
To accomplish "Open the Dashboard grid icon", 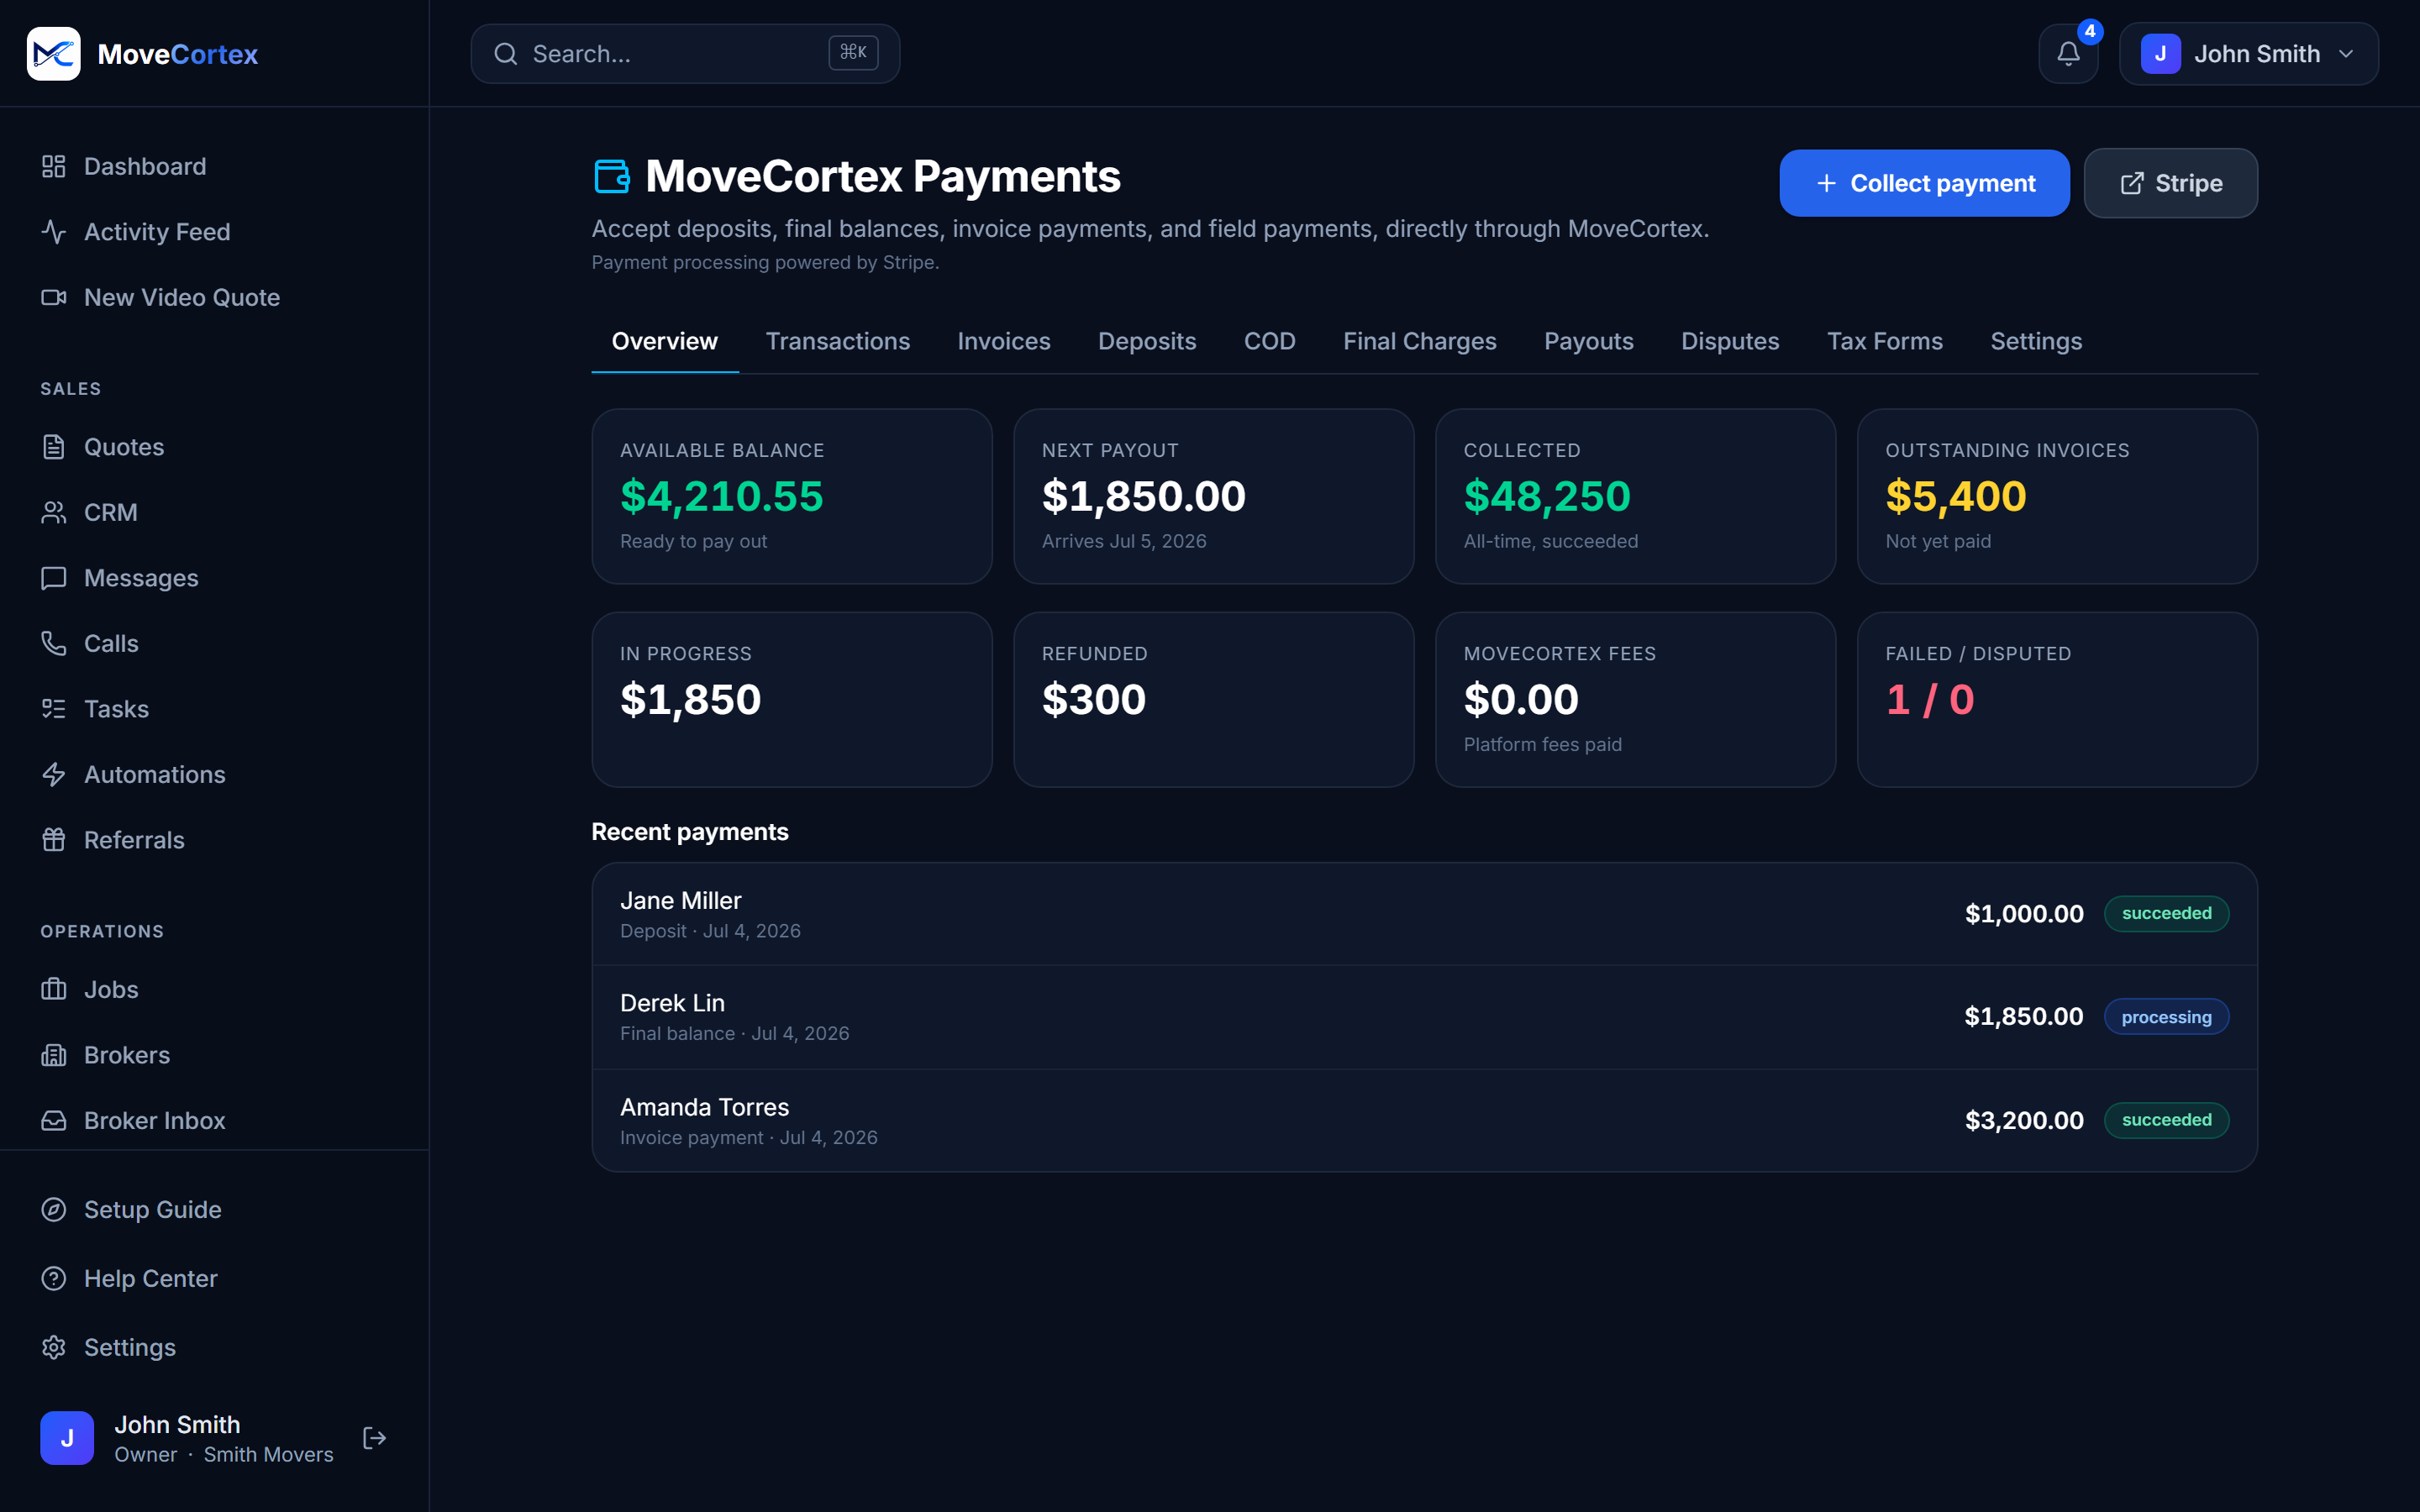I will [x=54, y=166].
